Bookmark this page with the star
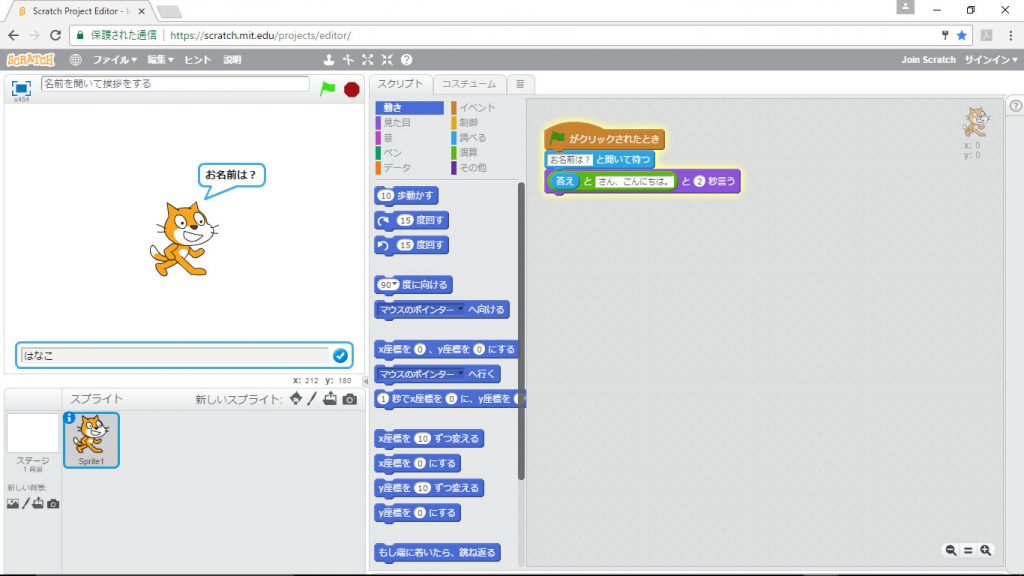This screenshot has height=576, width=1024. click(x=961, y=35)
